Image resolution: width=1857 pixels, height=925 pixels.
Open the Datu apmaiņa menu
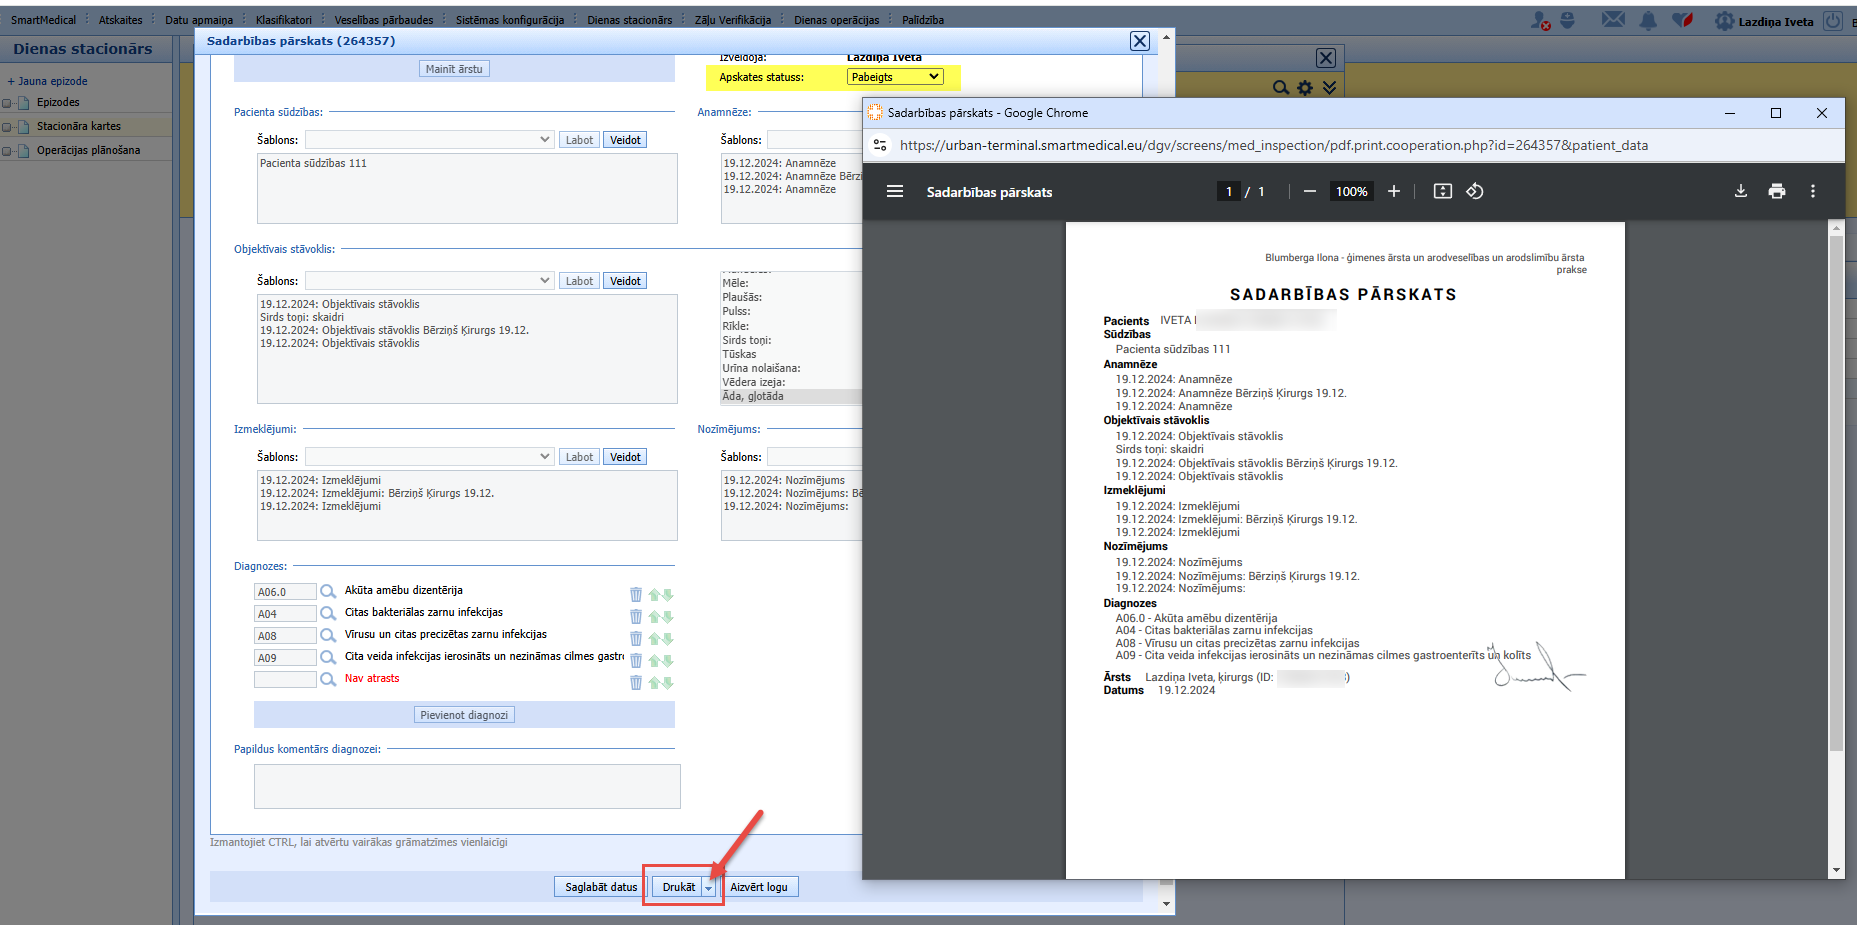(x=199, y=20)
